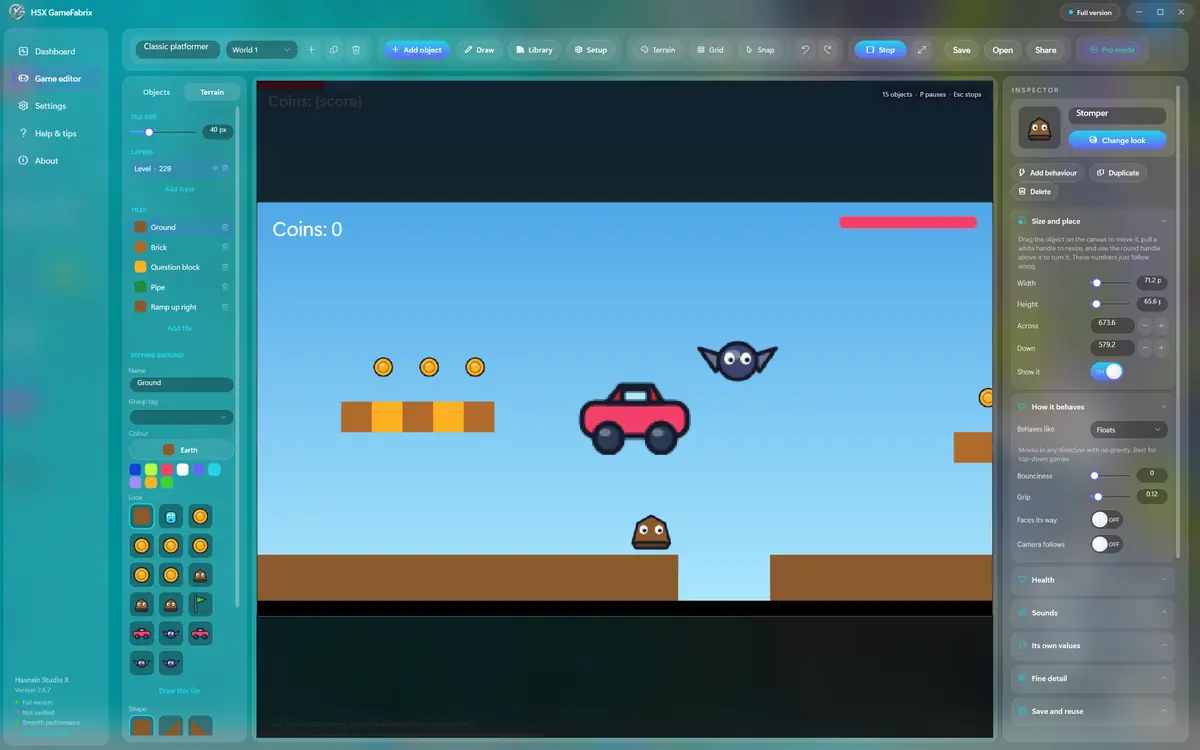Enable Camera follows toggle

(x=1107, y=544)
